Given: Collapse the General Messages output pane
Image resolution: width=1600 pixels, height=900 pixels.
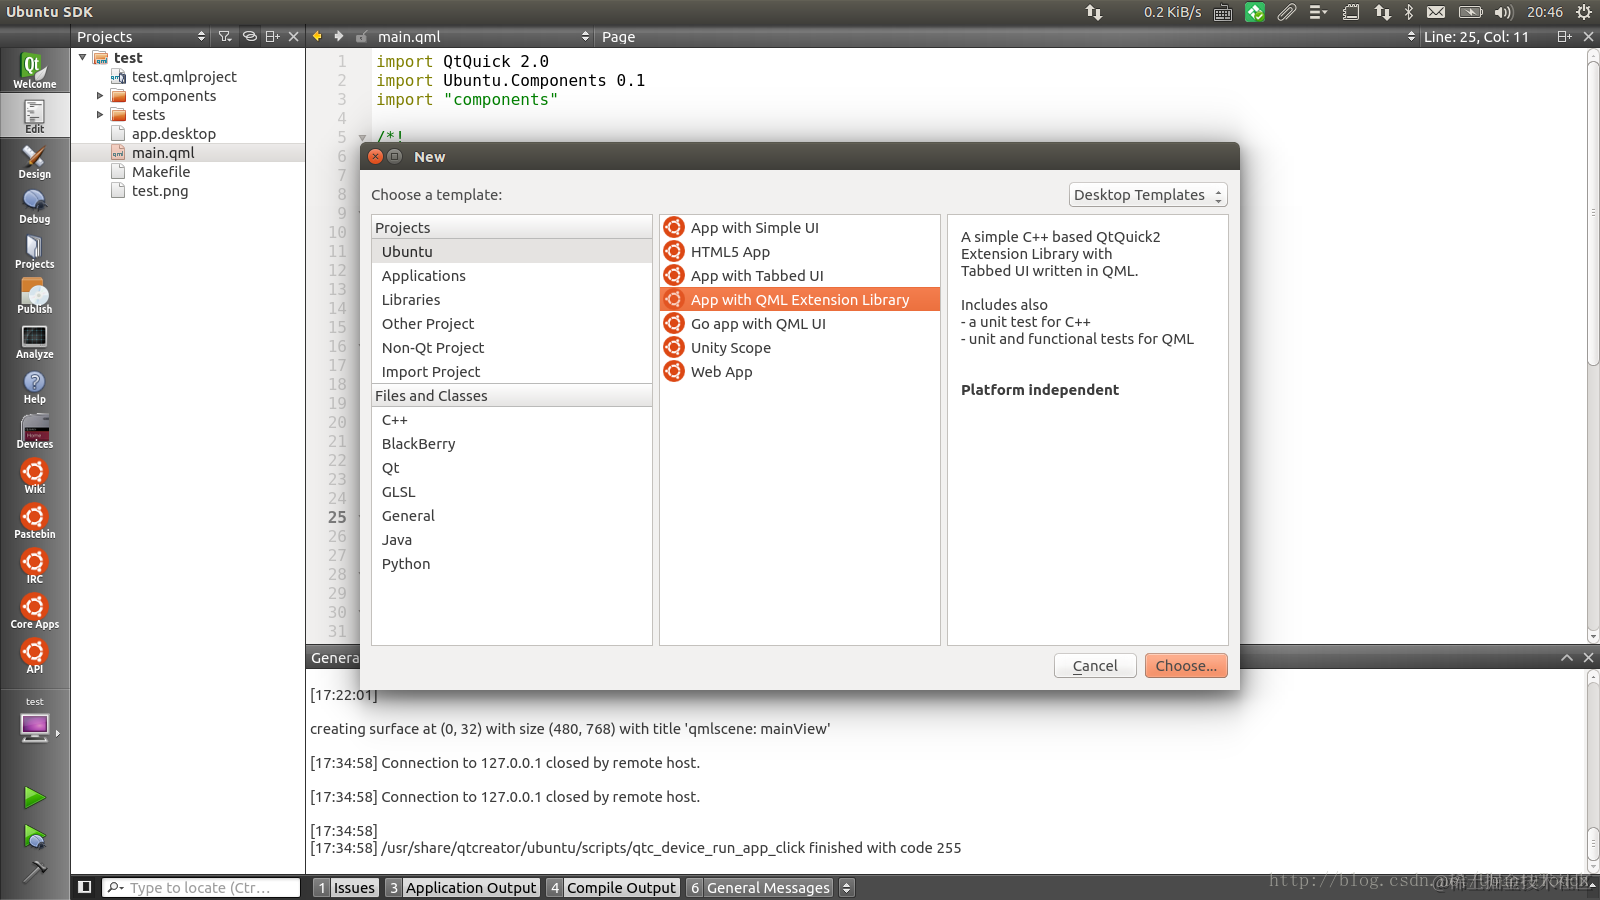Looking at the screenshot, I should click(1567, 657).
